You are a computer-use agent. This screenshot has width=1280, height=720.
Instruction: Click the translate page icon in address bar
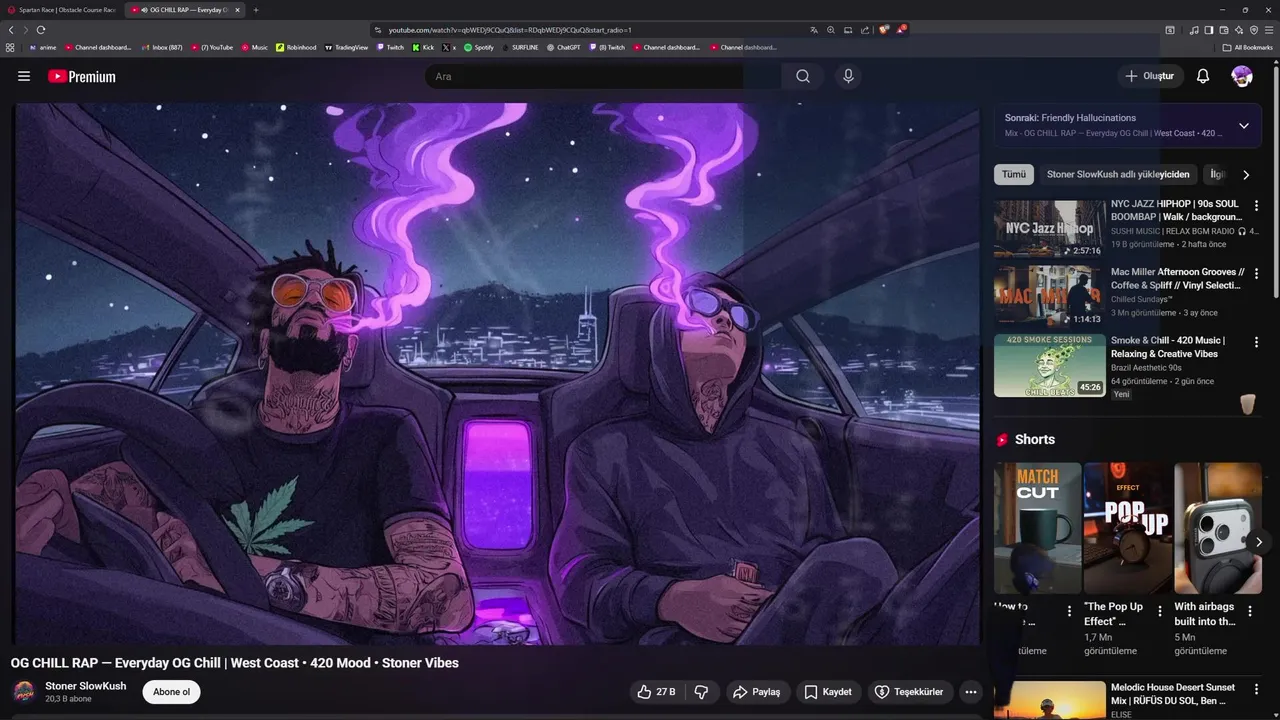point(814,30)
